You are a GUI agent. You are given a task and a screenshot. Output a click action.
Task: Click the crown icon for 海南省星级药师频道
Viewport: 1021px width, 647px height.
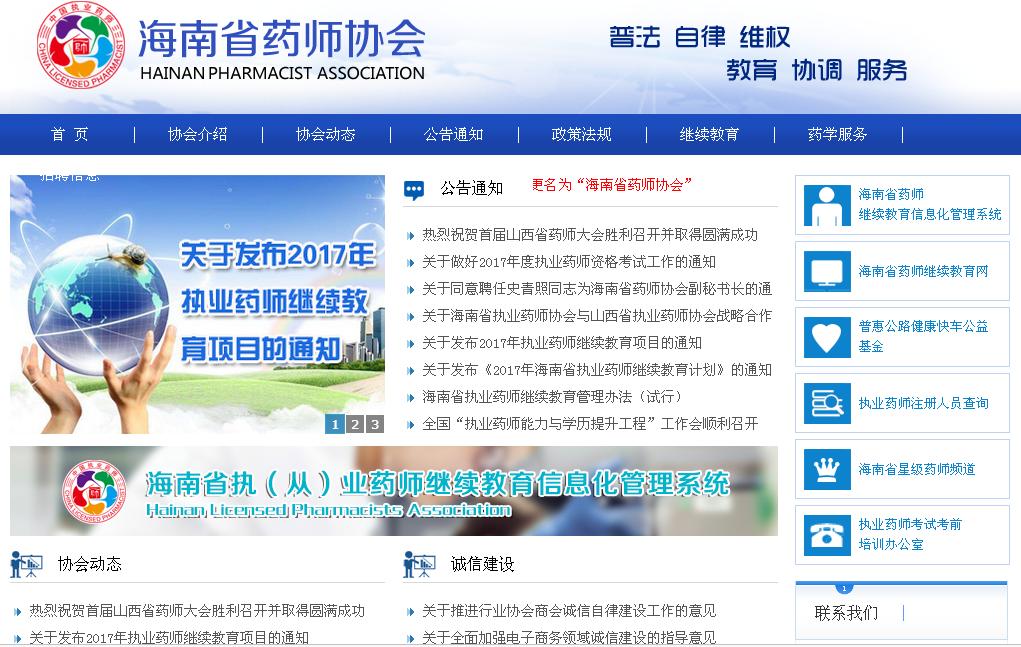[x=827, y=469]
